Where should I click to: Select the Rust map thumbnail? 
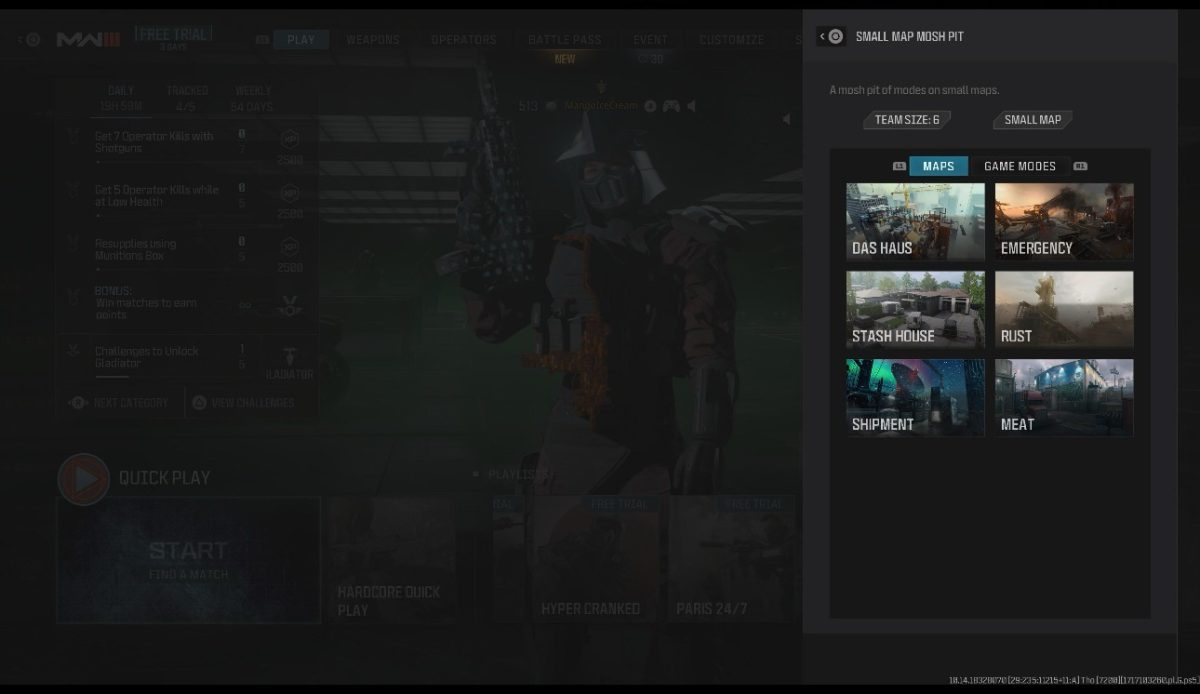coord(1063,309)
